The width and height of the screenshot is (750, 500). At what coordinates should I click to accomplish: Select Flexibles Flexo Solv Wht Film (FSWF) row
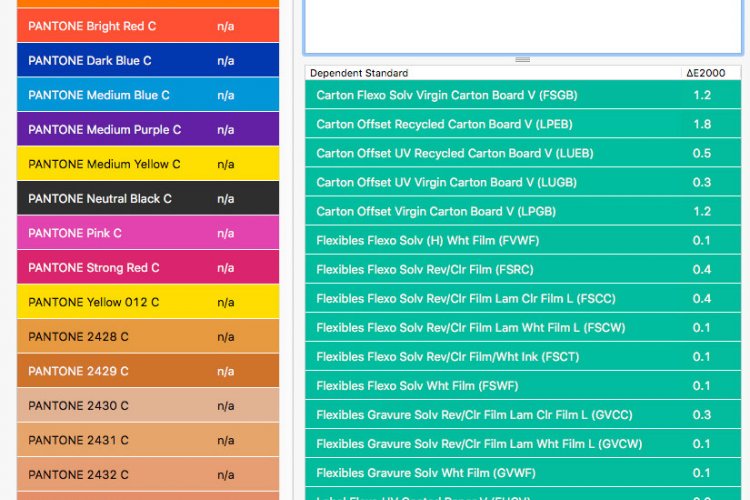(523, 386)
